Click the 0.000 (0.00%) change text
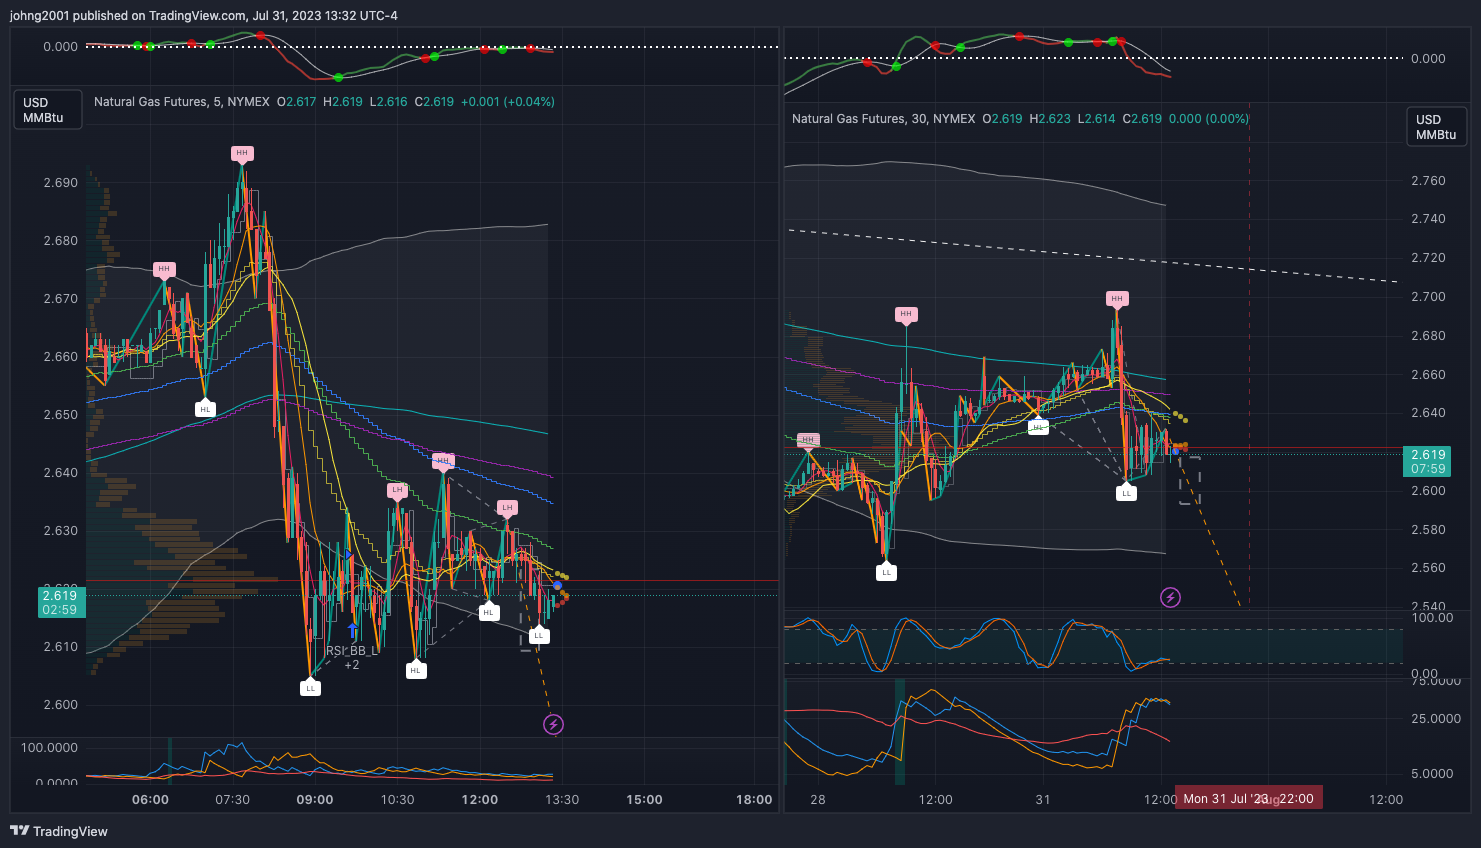 click(1209, 119)
